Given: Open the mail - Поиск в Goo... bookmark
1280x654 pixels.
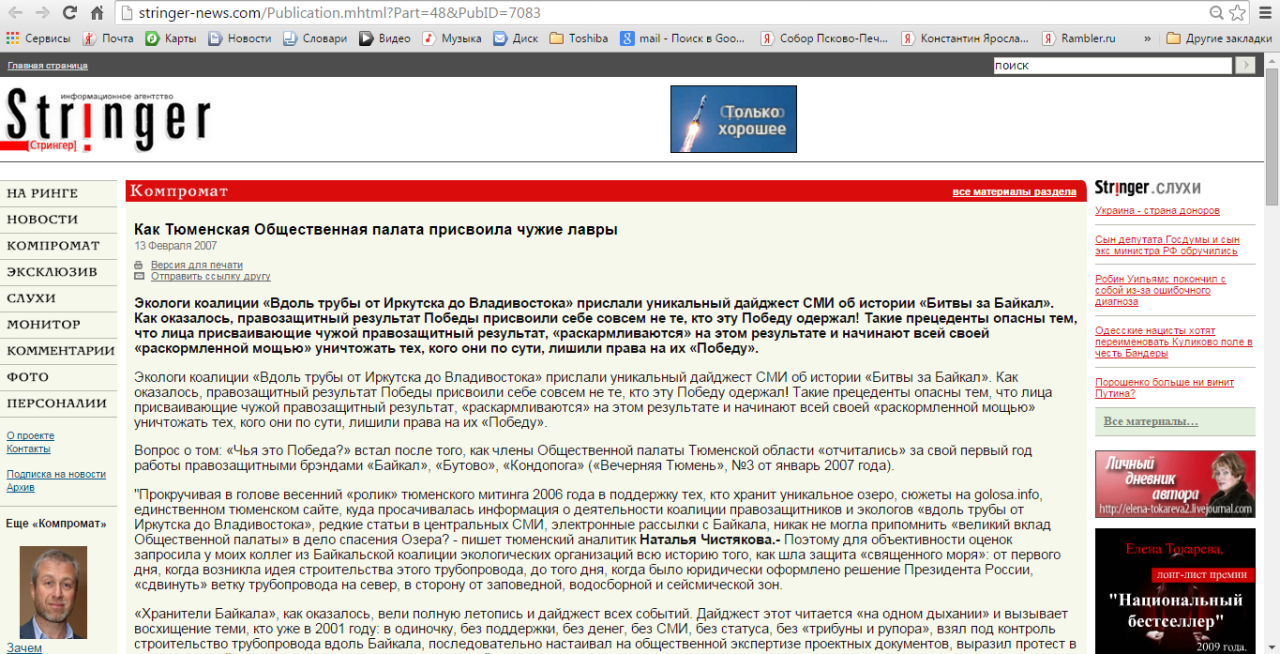Looking at the screenshot, I should pos(683,38).
